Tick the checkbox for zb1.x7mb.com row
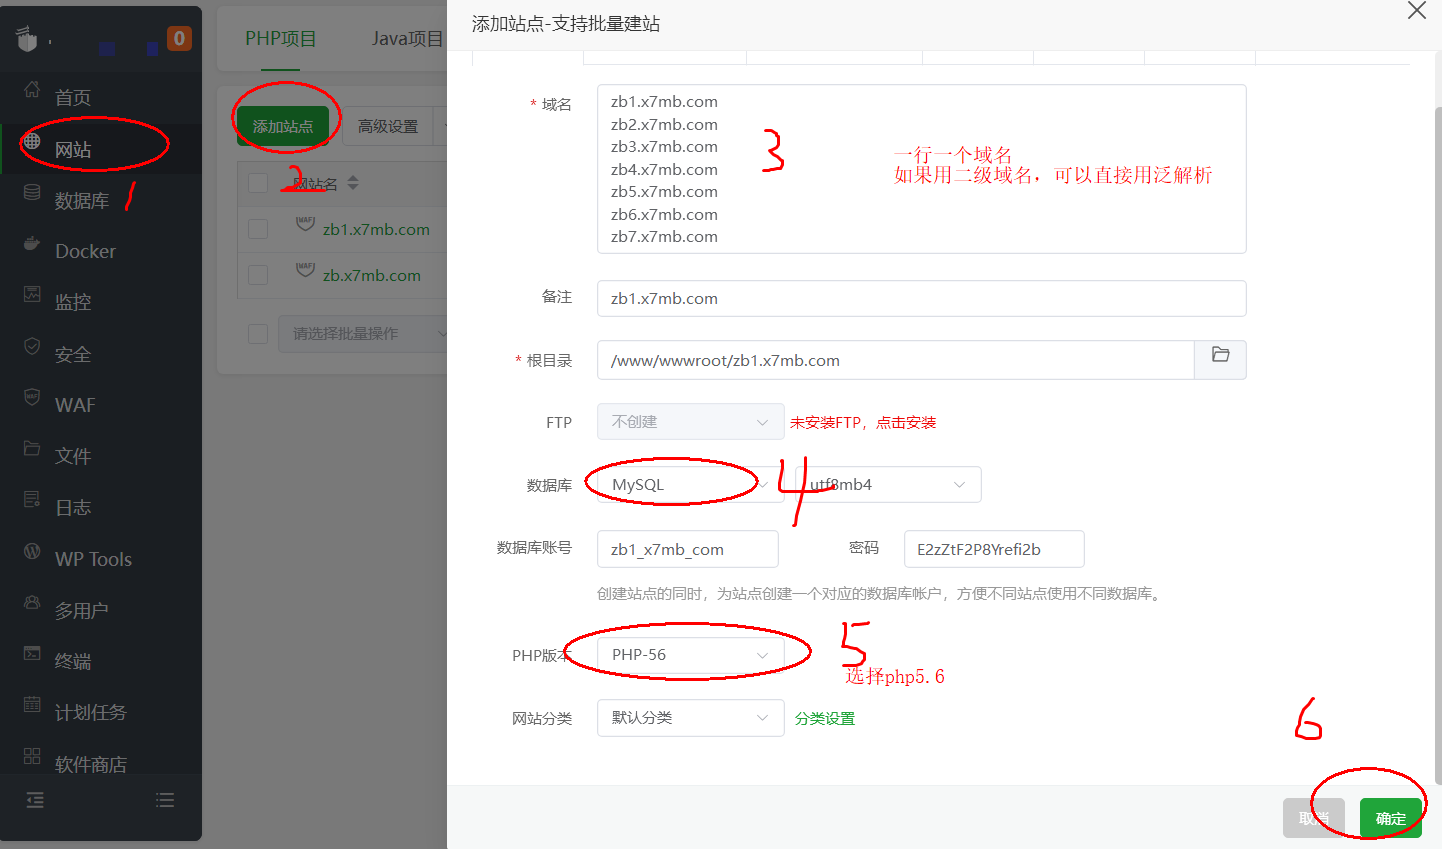This screenshot has height=849, width=1442. pos(258,229)
